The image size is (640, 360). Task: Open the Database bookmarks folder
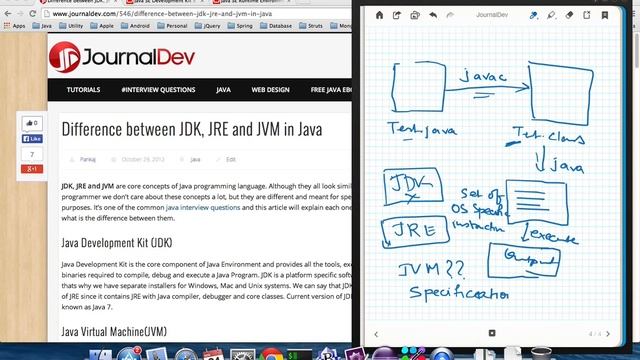click(x=276, y=26)
